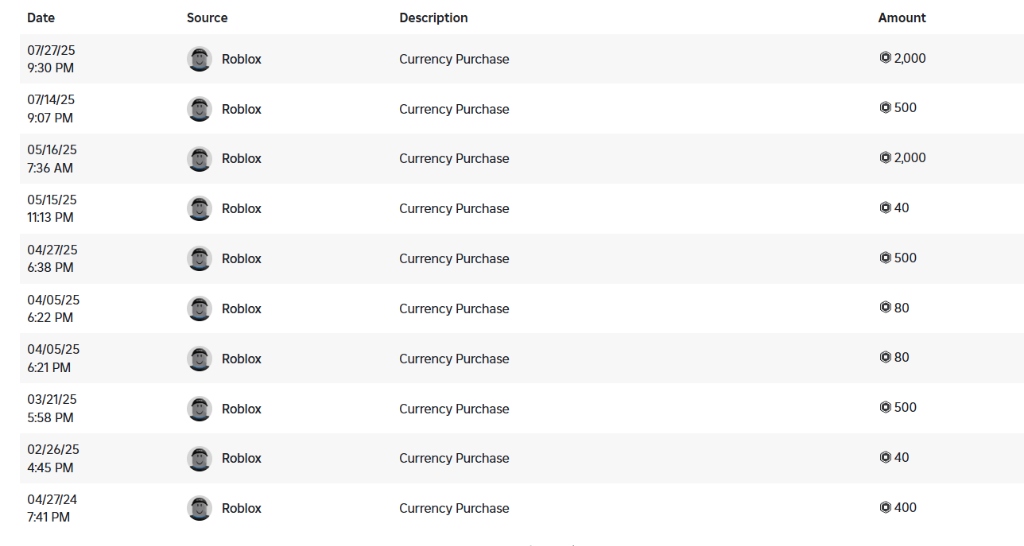
Task: Select the avatar icon beside the 11:13 PM transaction
Action: click(x=200, y=208)
